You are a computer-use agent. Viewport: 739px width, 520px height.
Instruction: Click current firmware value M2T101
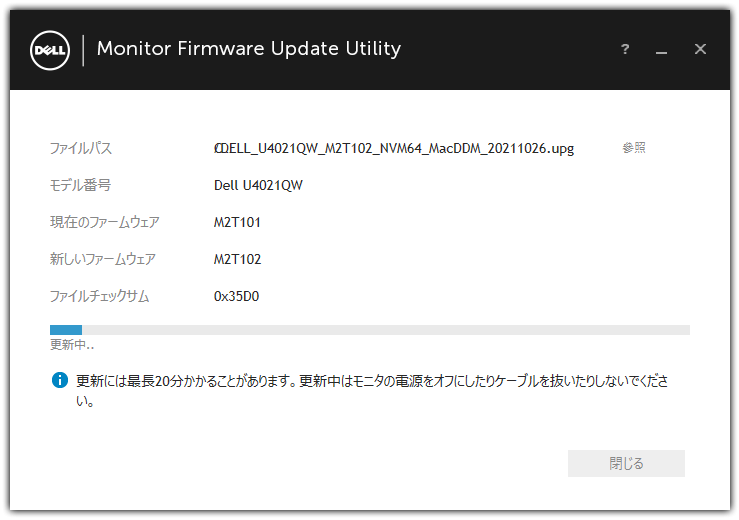click(237, 222)
